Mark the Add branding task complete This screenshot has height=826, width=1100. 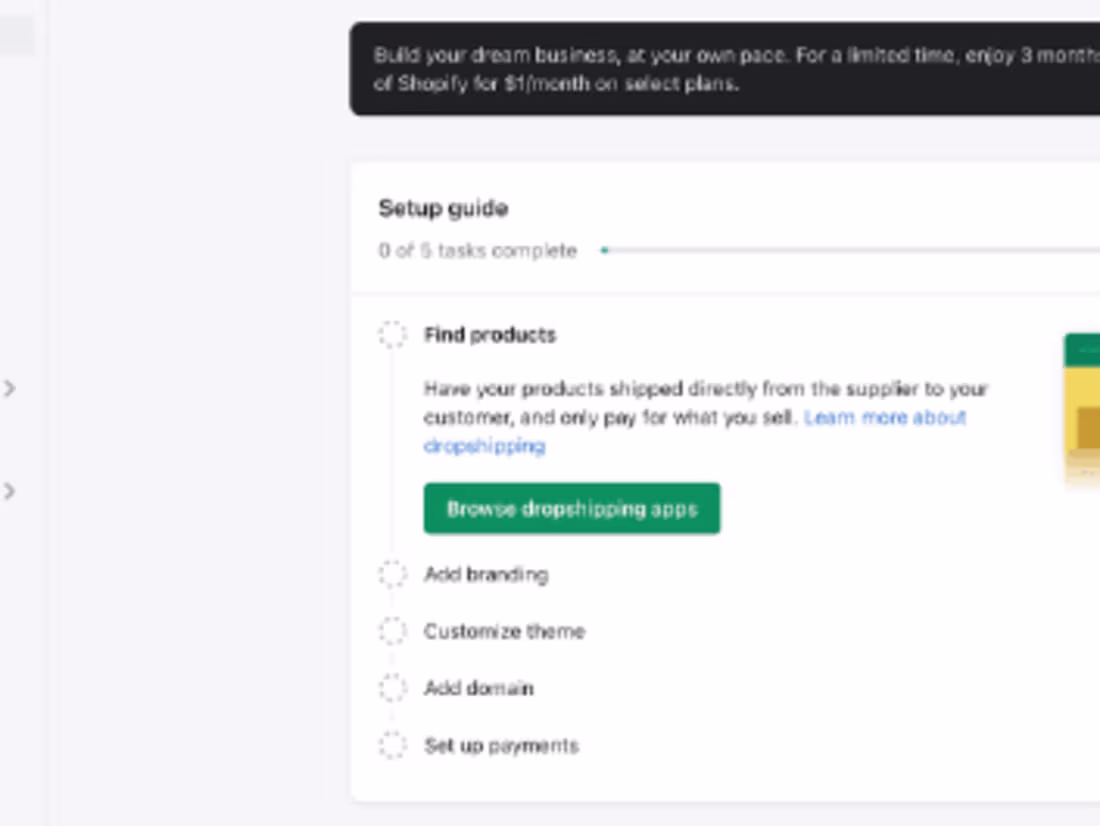tap(392, 574)
